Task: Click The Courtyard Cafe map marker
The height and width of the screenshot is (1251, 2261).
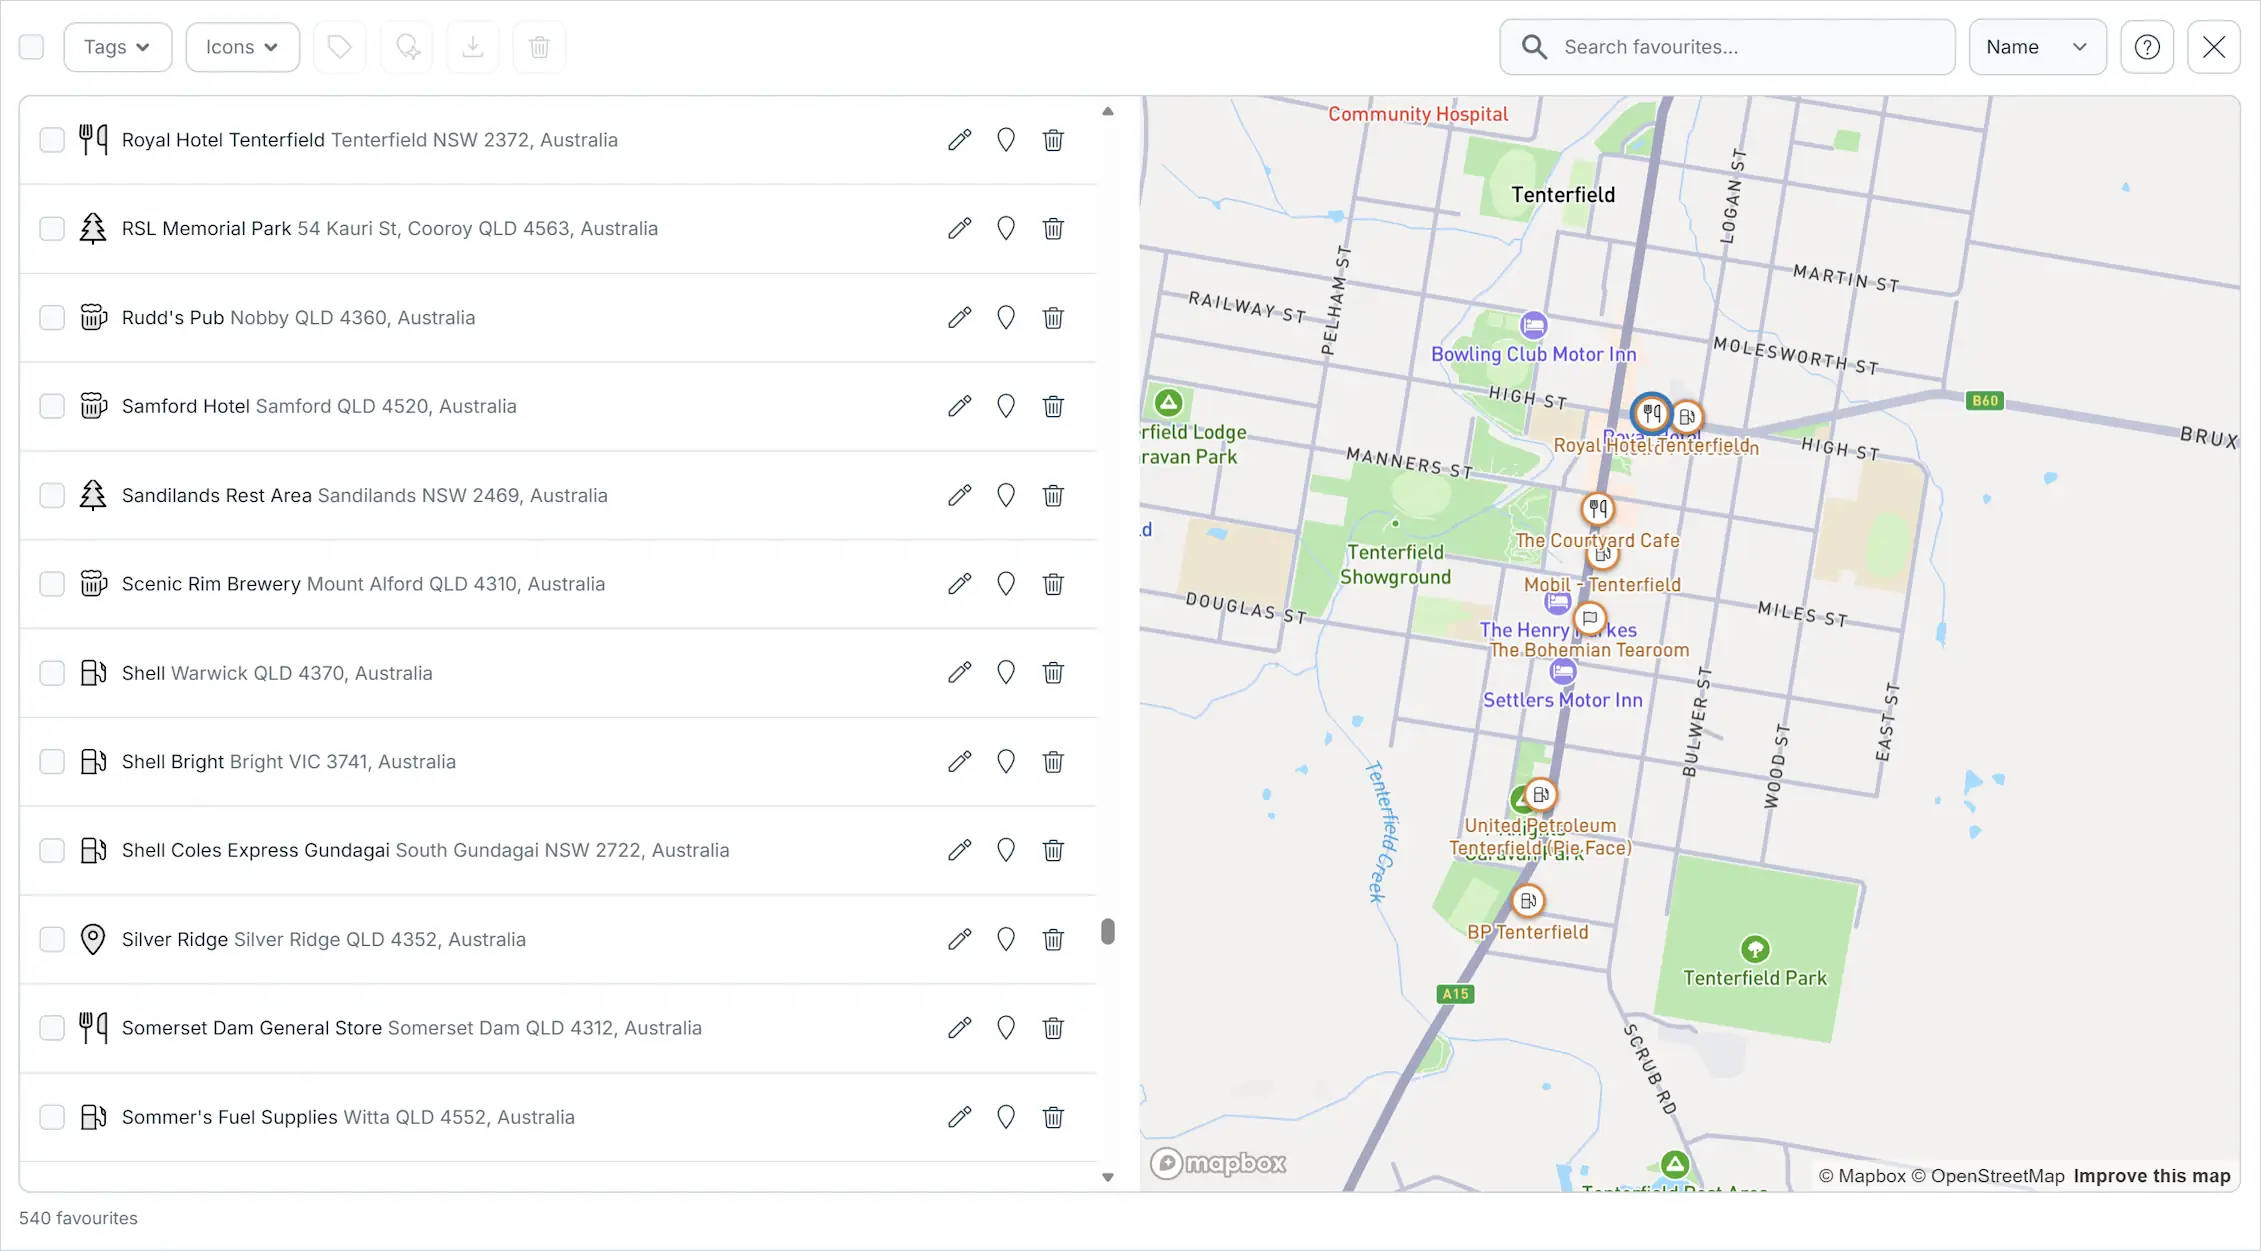Action: 1598,509
